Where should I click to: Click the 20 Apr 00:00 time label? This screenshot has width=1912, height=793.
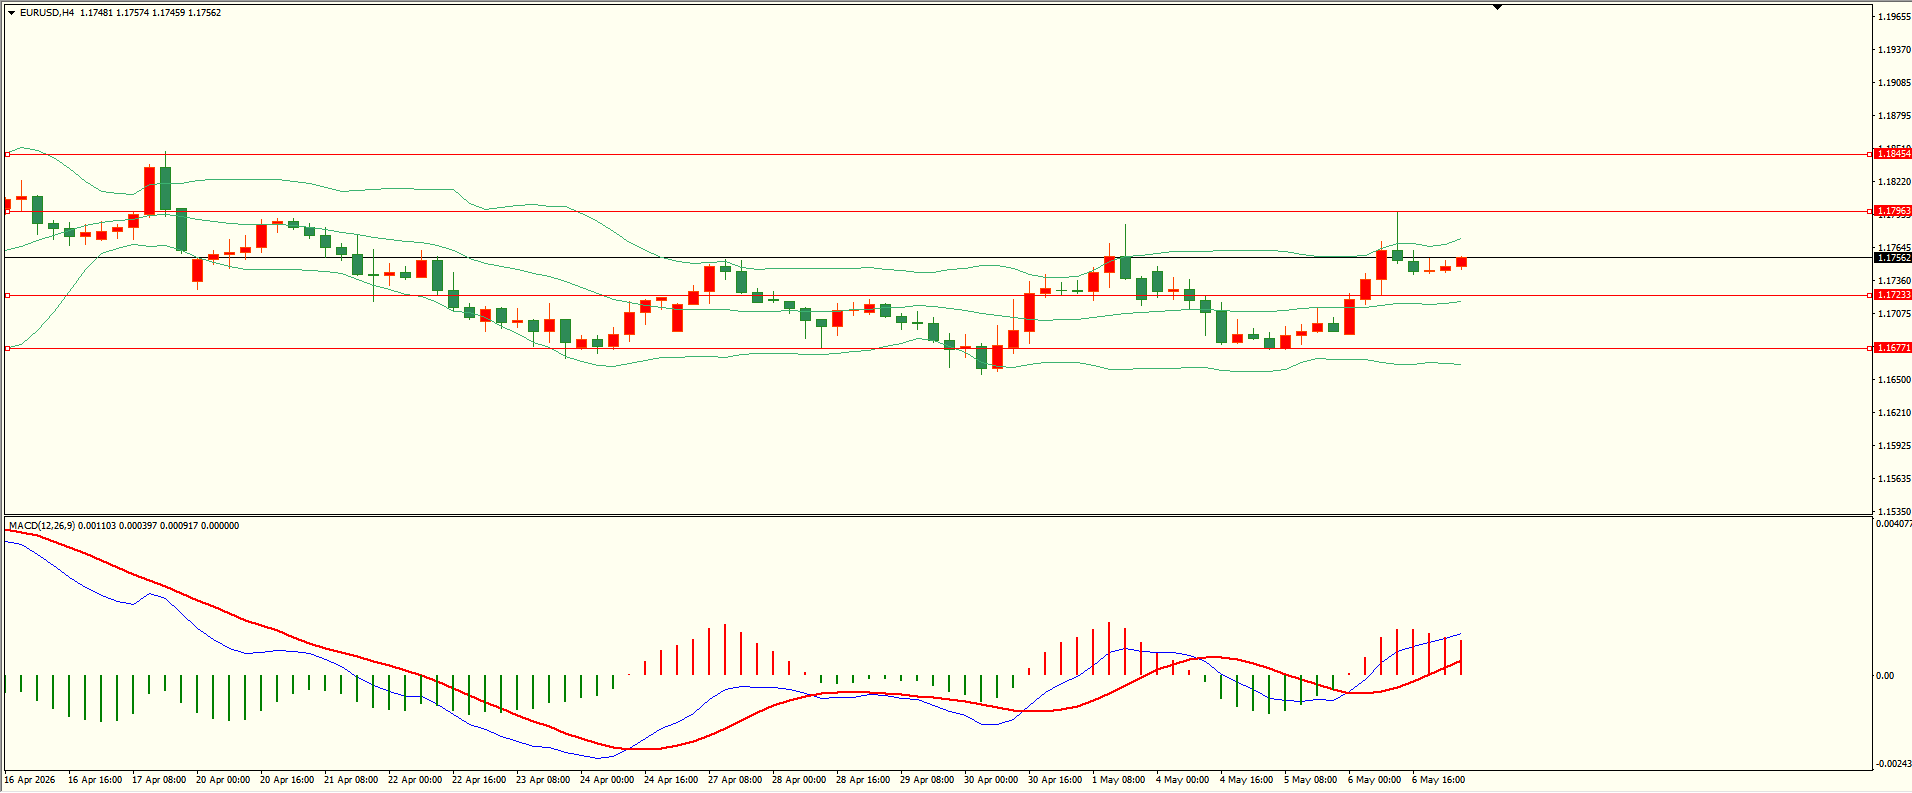point(223,780)
